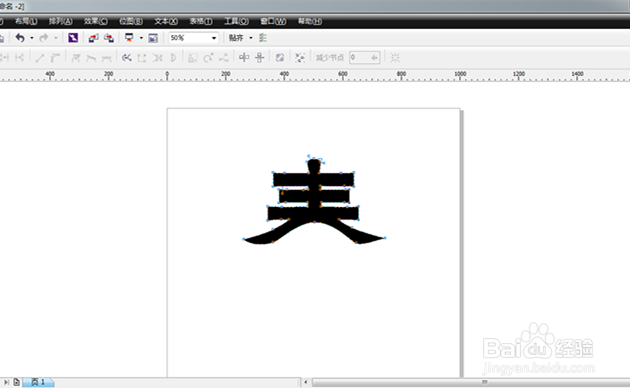Click the black 夫 character shape on the canvas
Image resolution: width=630 pixels, height=390 pixels.
[314, 201]
